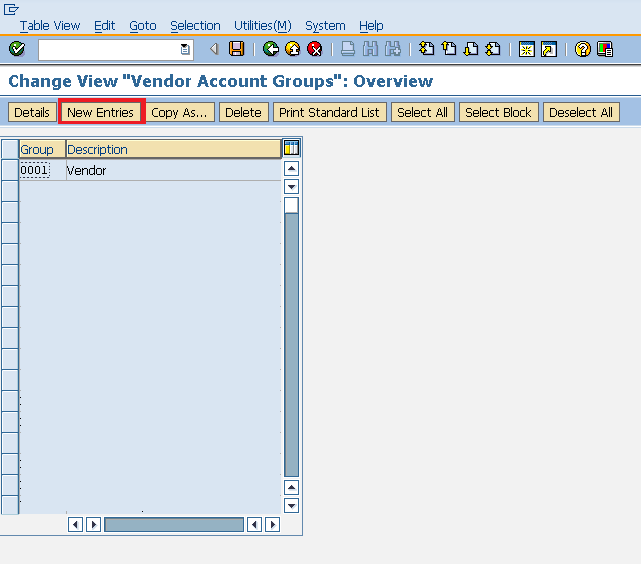Select row 0001 using row selector
This screenshot has width=641, height=564.
tap(10, 170)
